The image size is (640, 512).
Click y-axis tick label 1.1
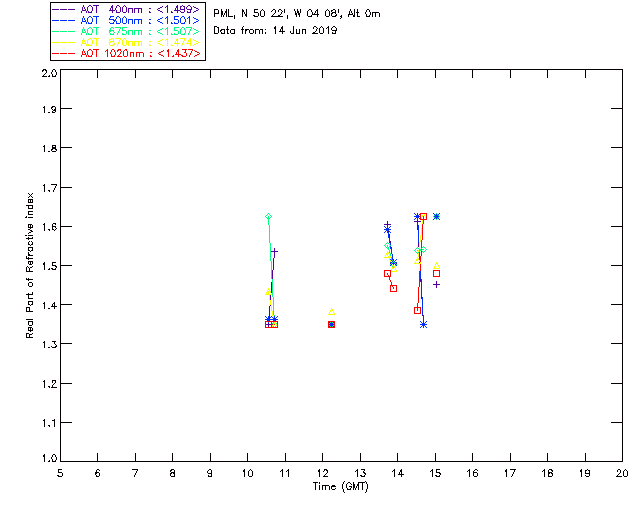[49, 423]
